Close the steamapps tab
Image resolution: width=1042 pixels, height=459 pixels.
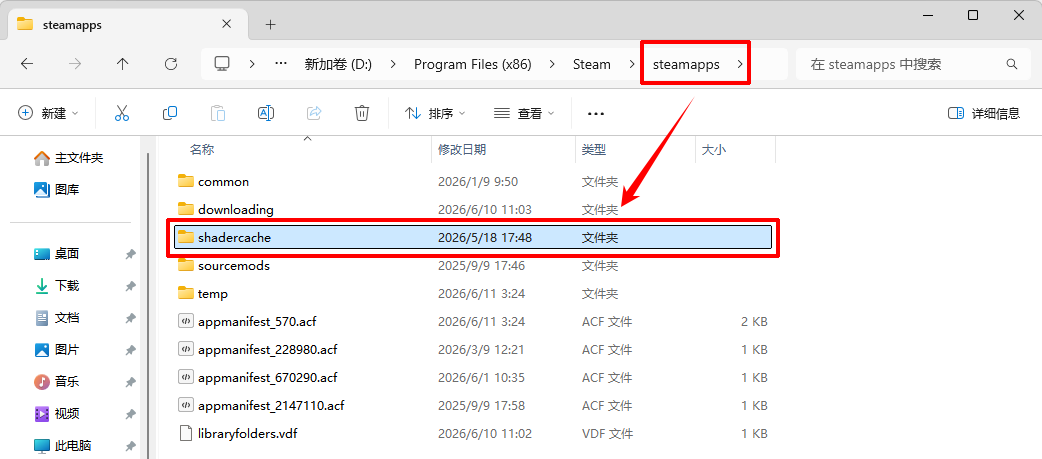tap(227, 24)
